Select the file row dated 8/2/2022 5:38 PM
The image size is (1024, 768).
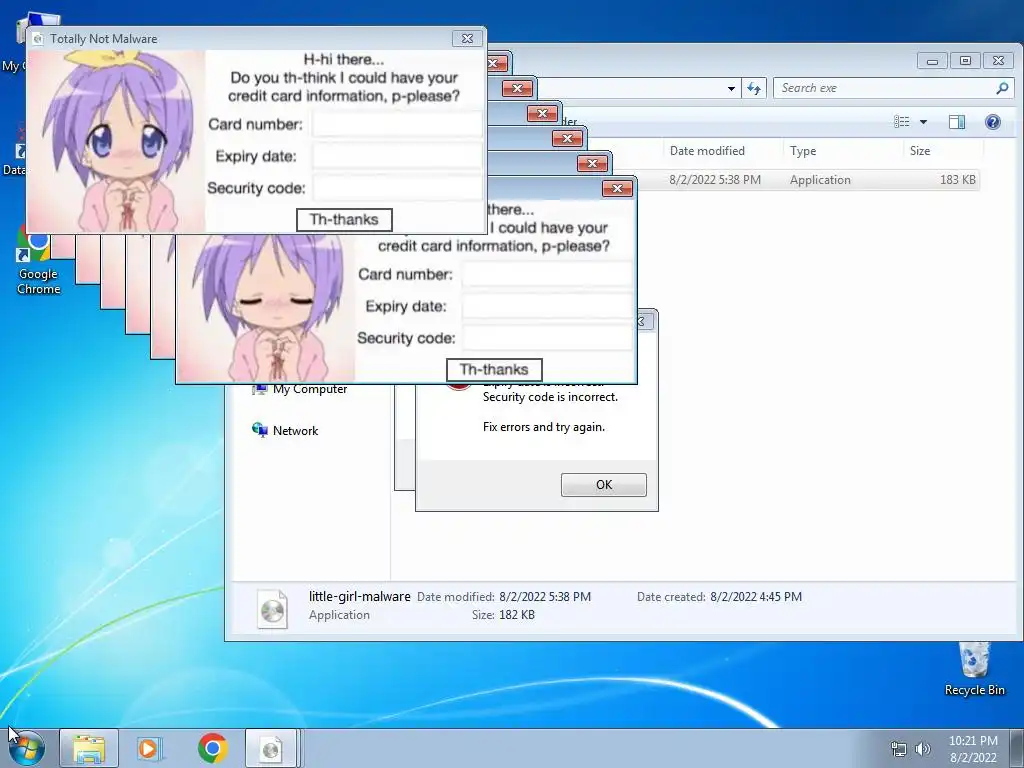pos(808,180)
